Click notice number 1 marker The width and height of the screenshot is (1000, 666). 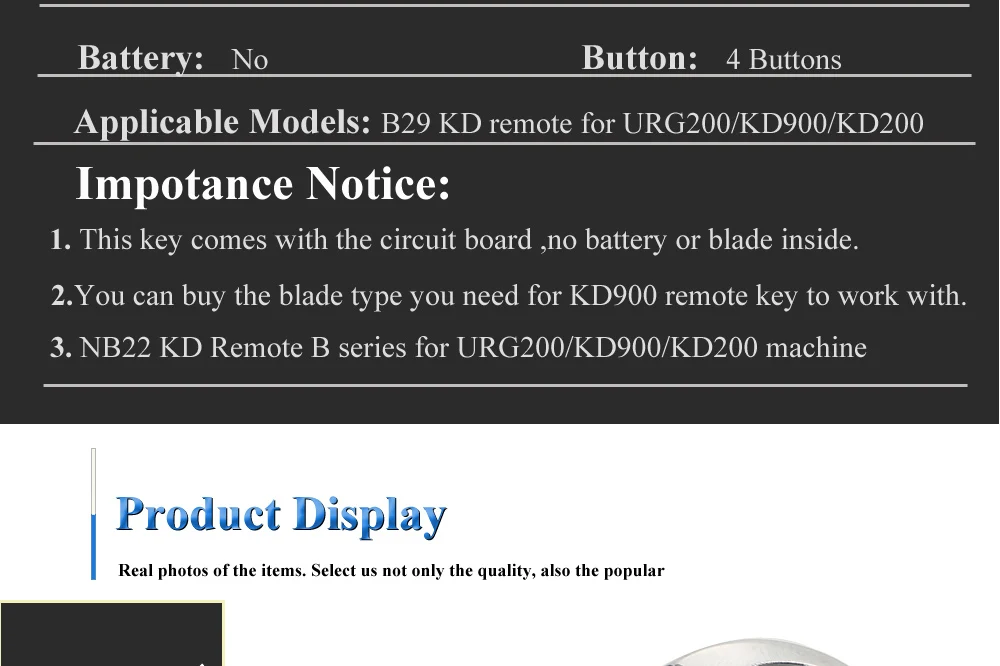click(61, 240)
